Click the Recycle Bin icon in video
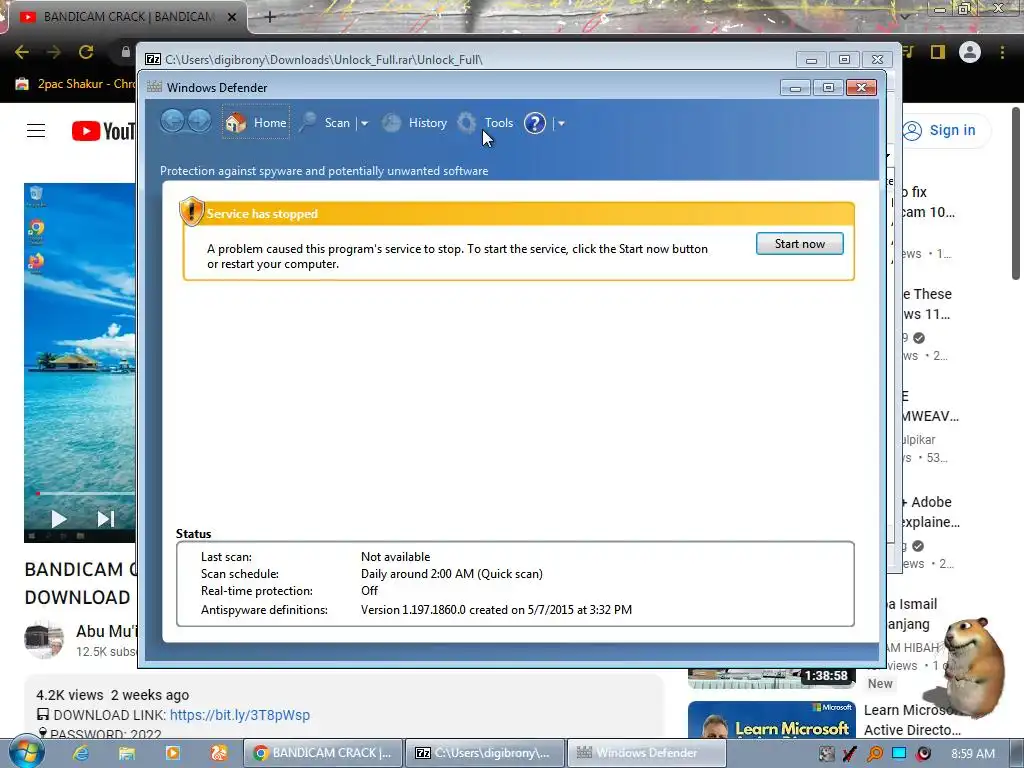The width and height of the screenshot is (1024, 768). point(36,195)
